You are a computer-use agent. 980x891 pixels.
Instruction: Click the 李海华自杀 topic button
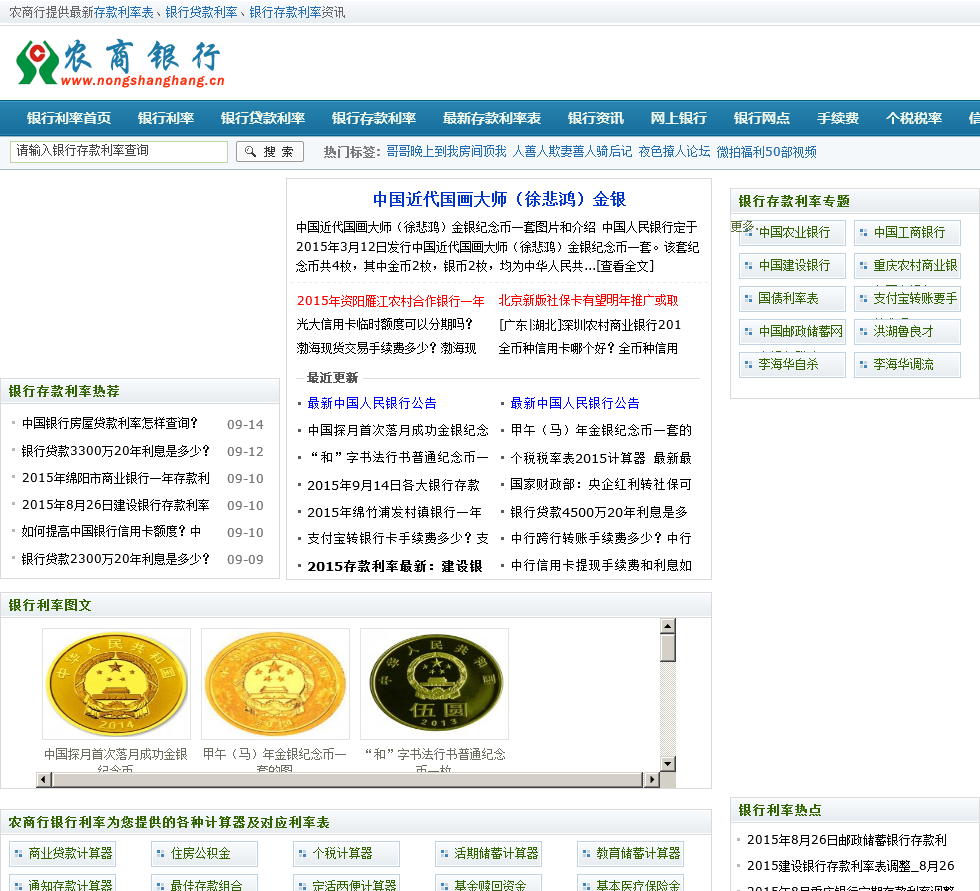(792, 364)
